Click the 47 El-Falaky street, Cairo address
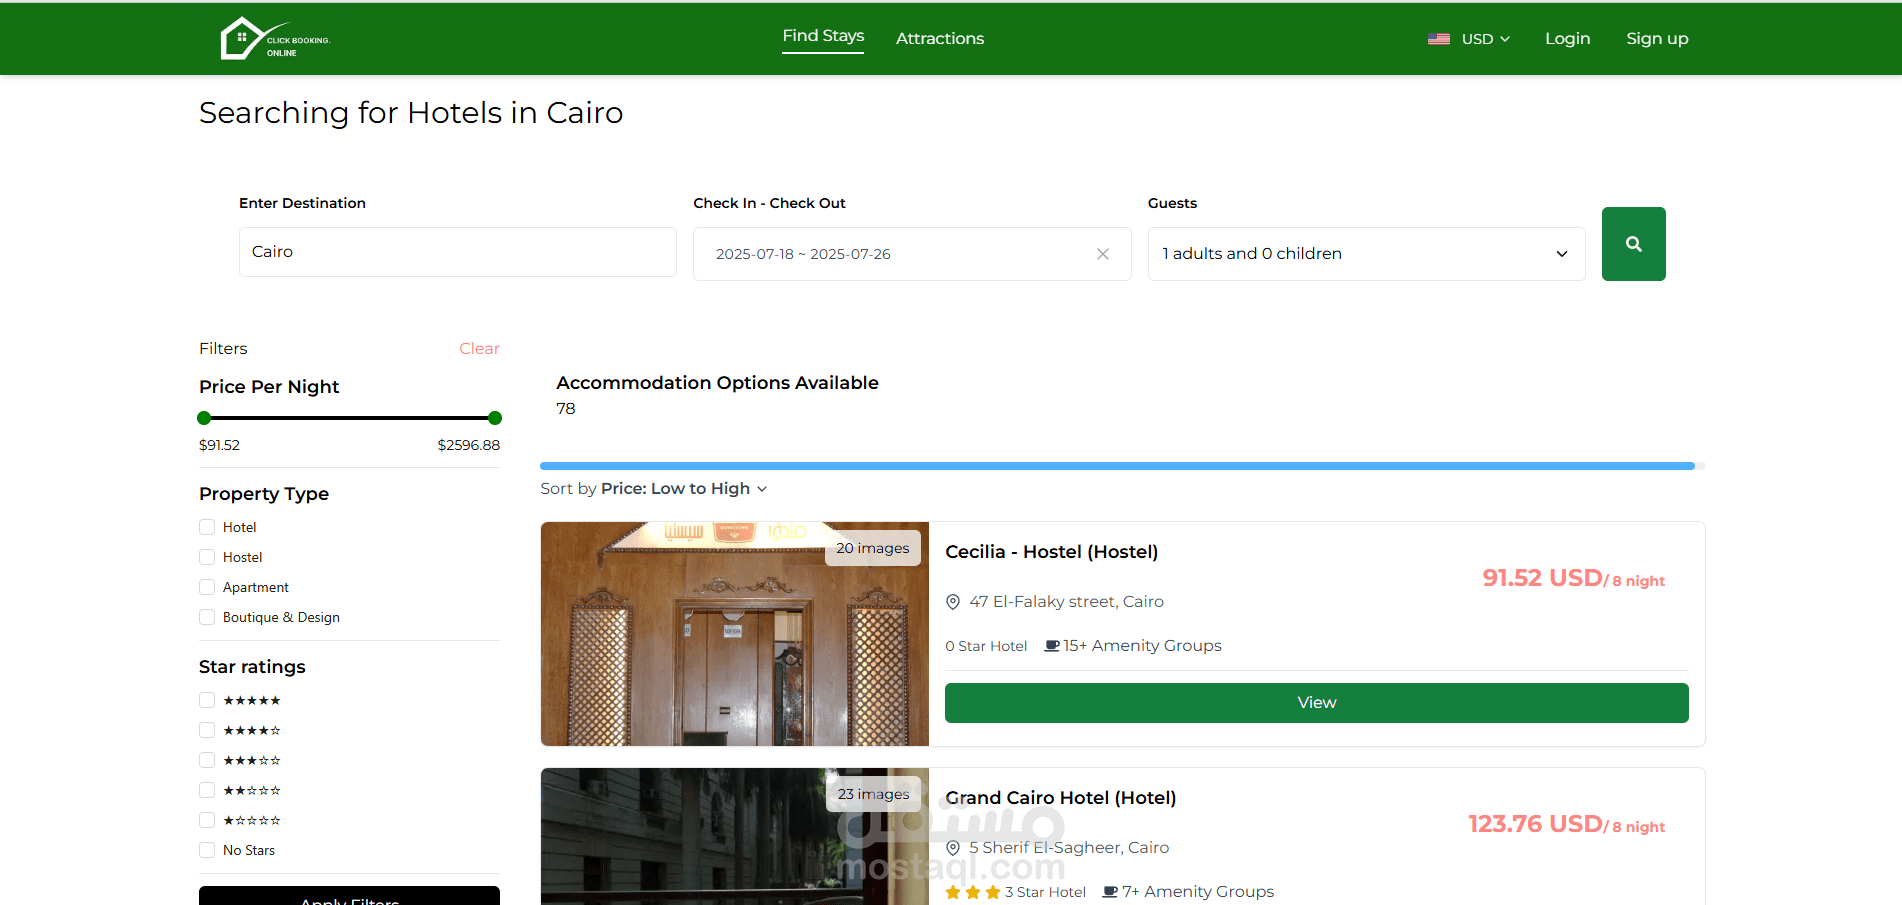Image resolution: width=1902 pixels, height=905 pixels. click(x=1066, y=602)
